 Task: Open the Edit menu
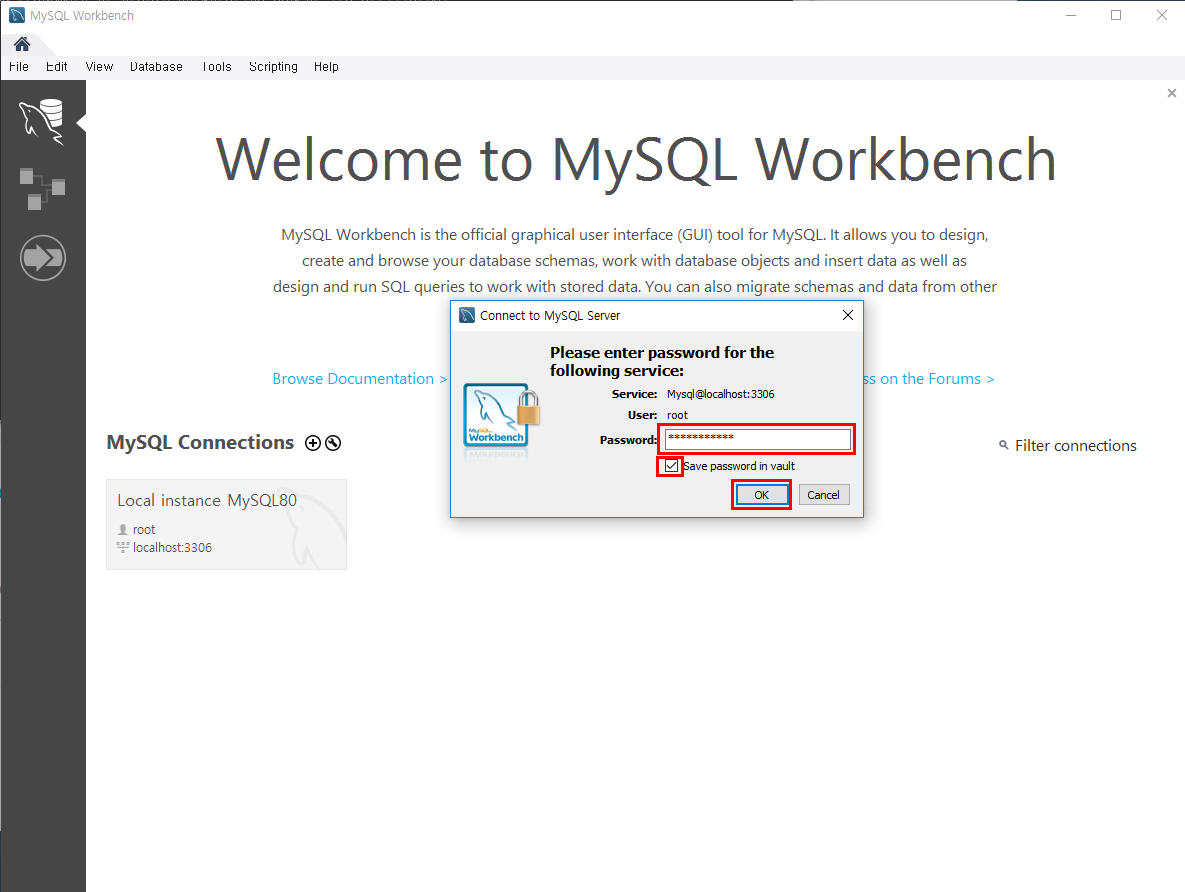point(57,67)
